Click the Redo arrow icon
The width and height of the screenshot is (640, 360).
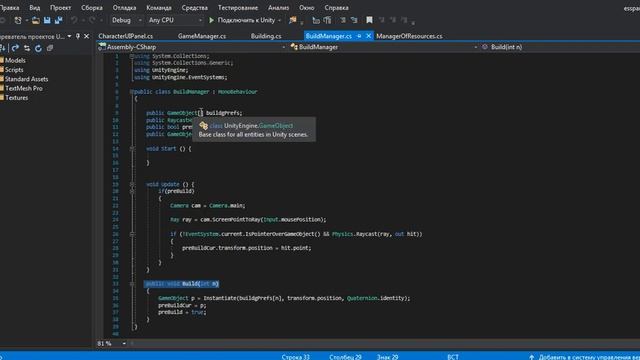[x=92, y=20]
